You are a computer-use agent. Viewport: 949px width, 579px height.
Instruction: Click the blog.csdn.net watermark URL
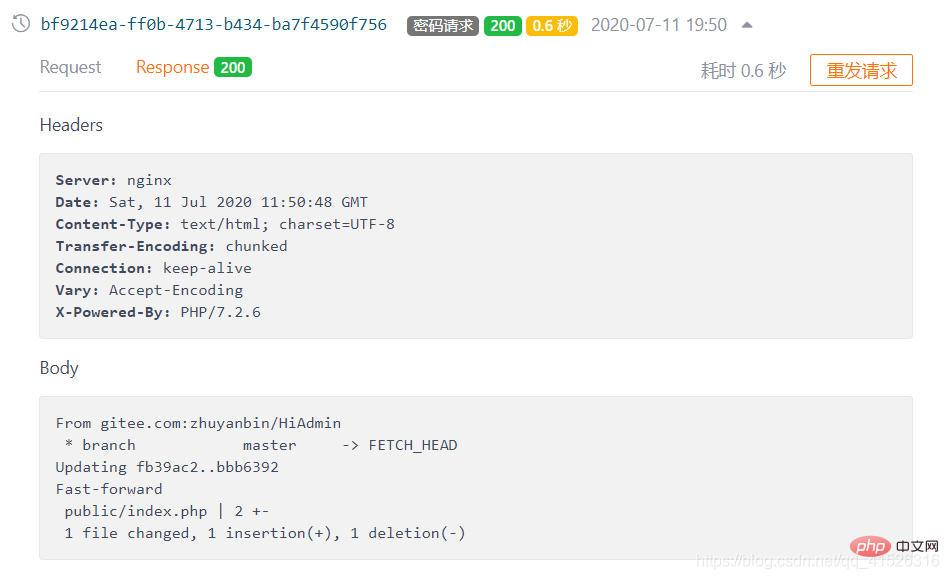click(x=817, y=561)
